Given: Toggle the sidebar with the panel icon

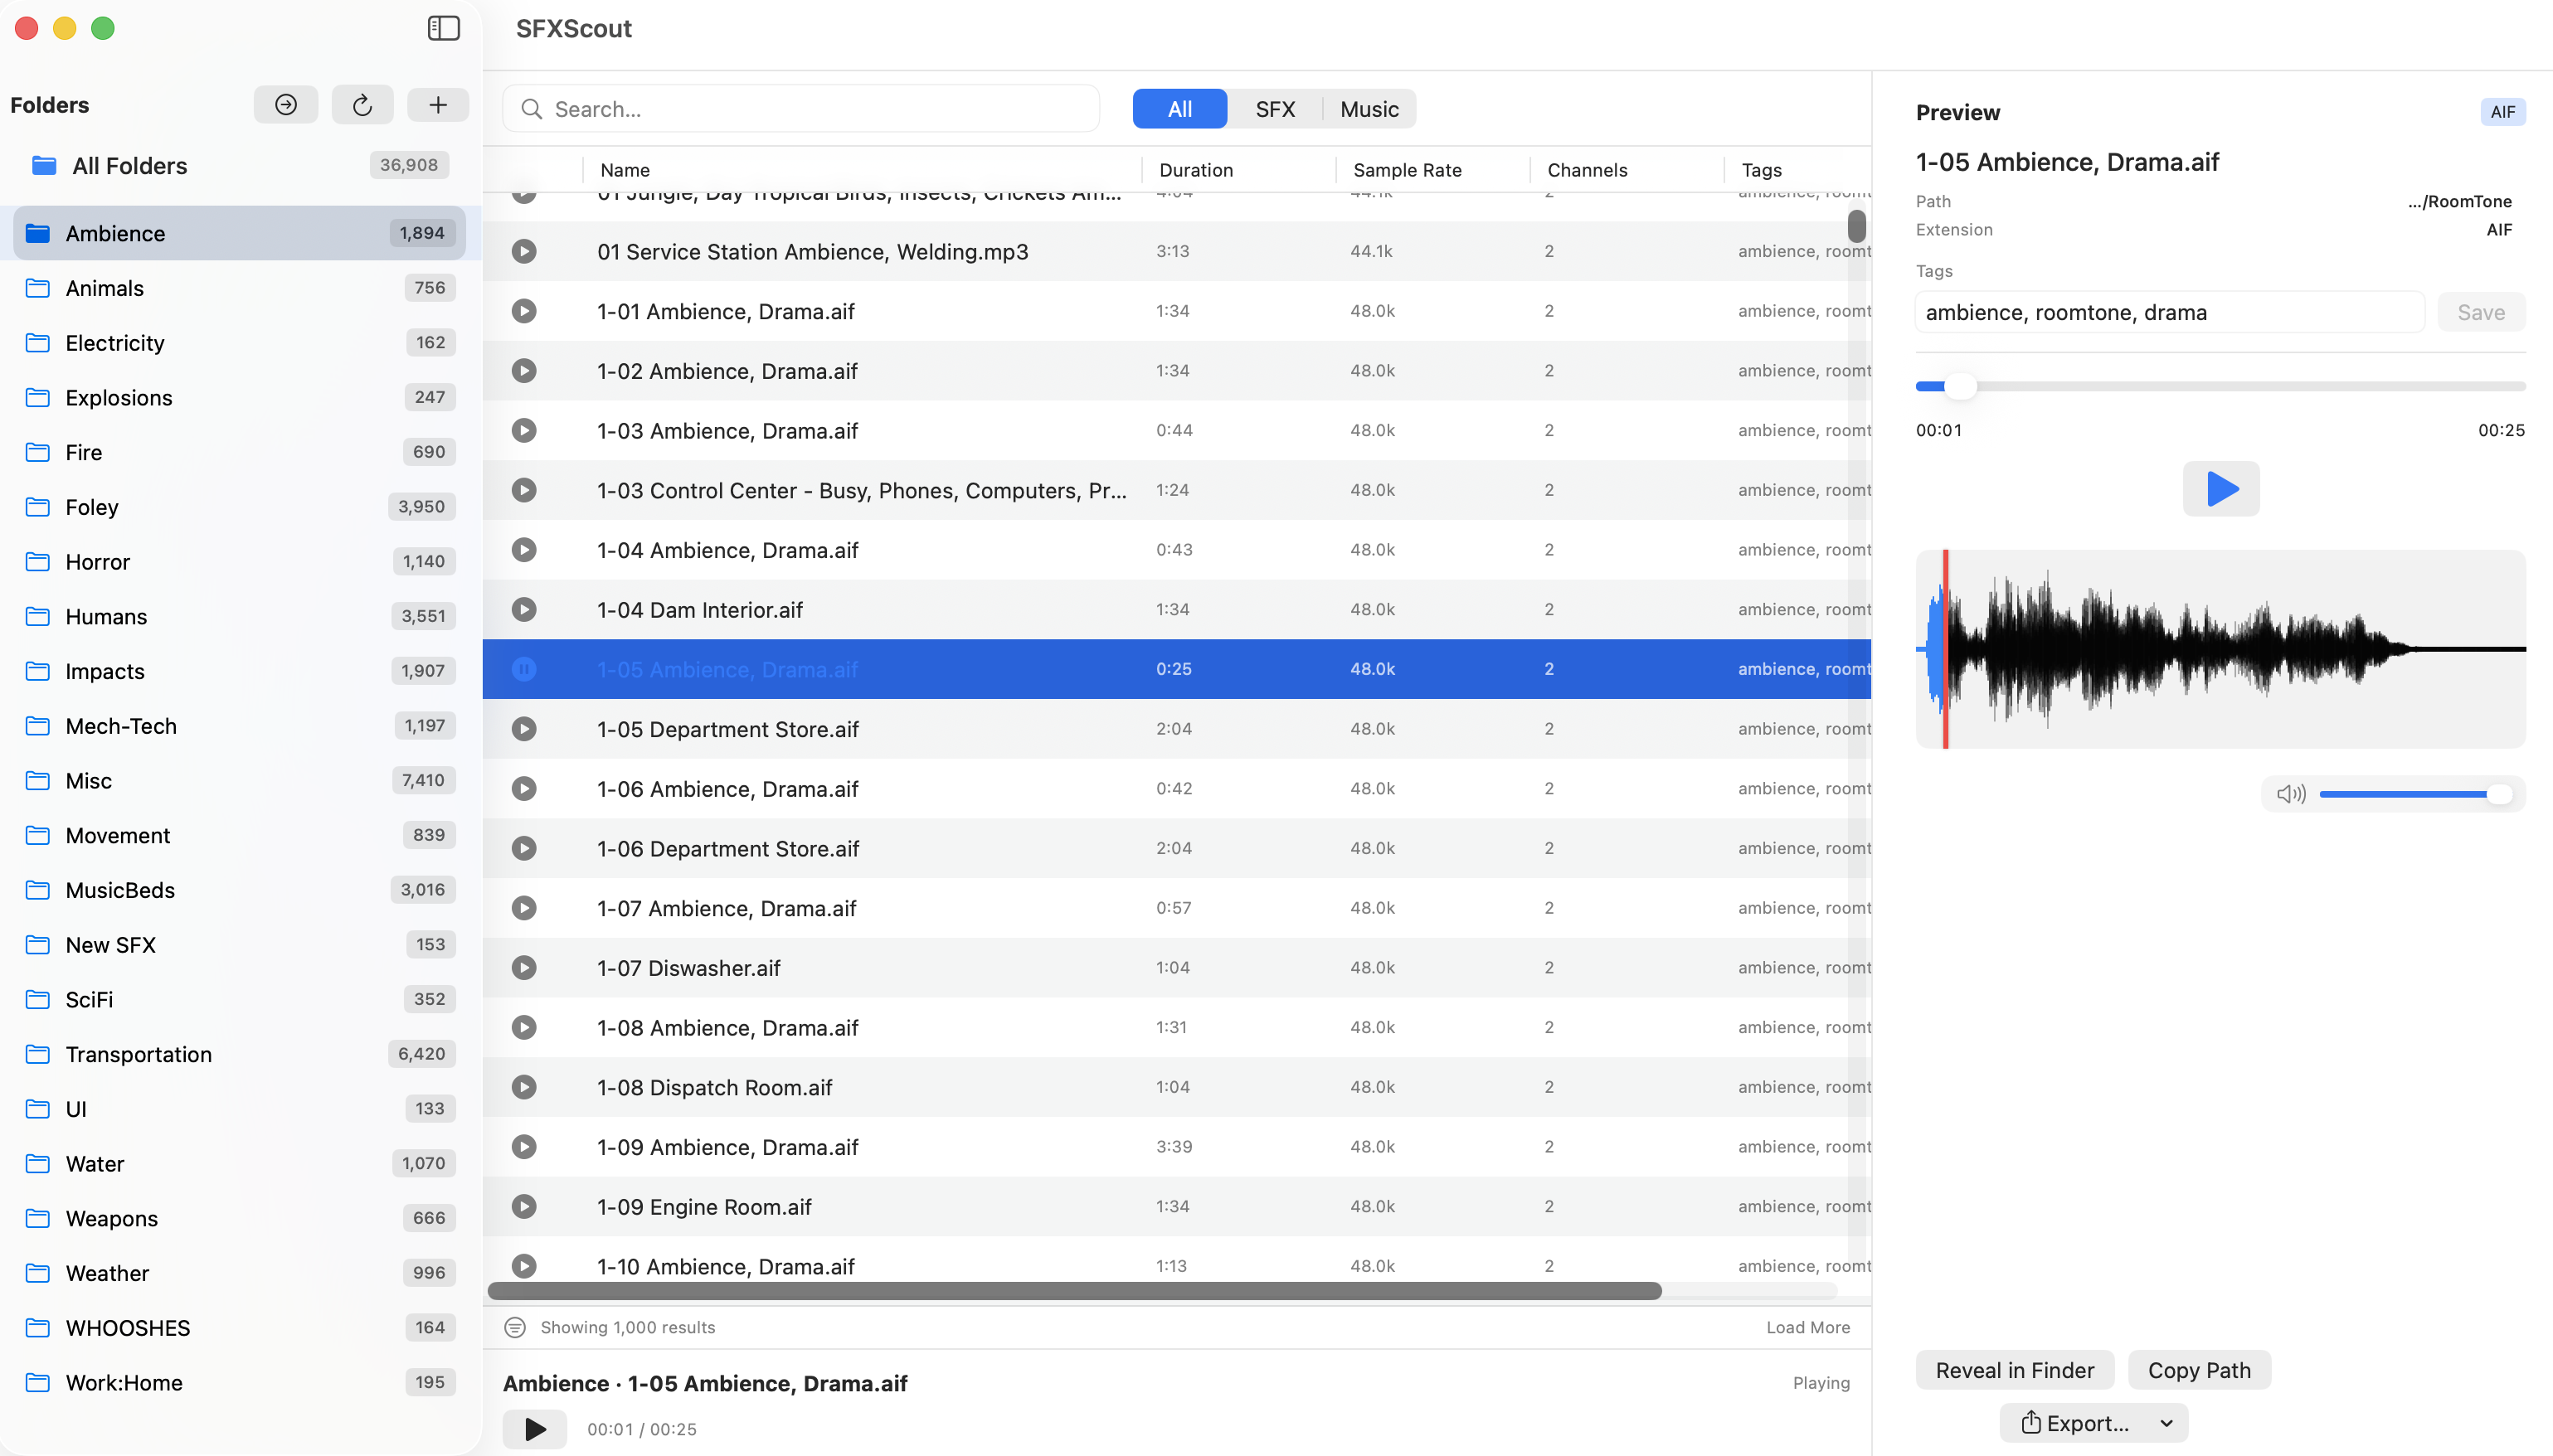Looking at the screenshot, I should (443, 28).
